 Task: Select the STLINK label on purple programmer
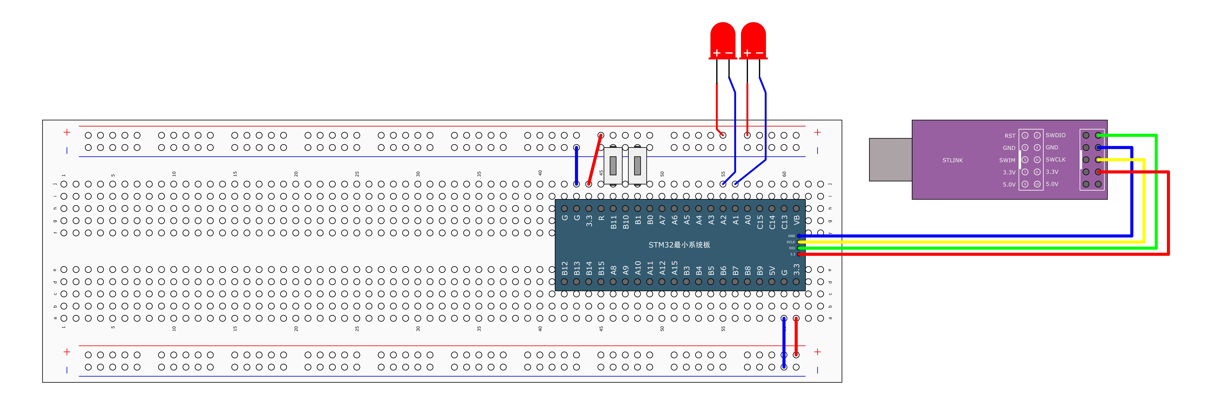(x=953, y=160)
